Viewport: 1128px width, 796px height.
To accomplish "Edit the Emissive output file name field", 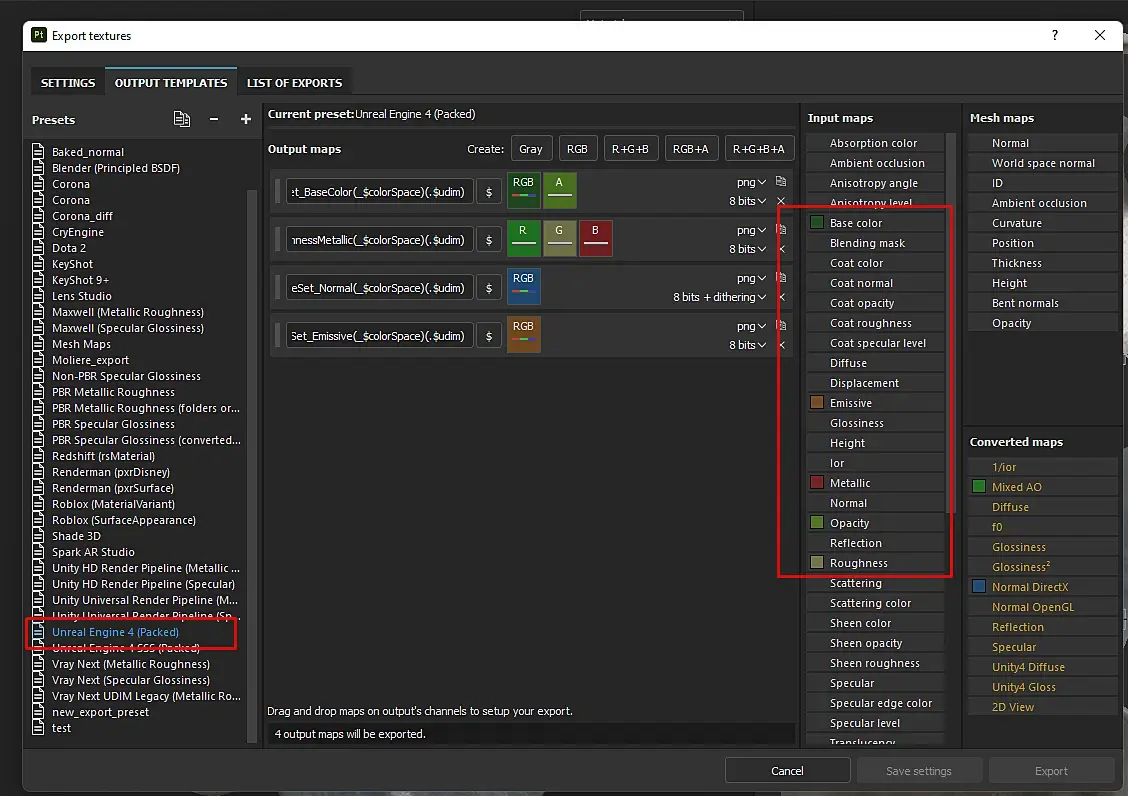I will pos(379,336).
